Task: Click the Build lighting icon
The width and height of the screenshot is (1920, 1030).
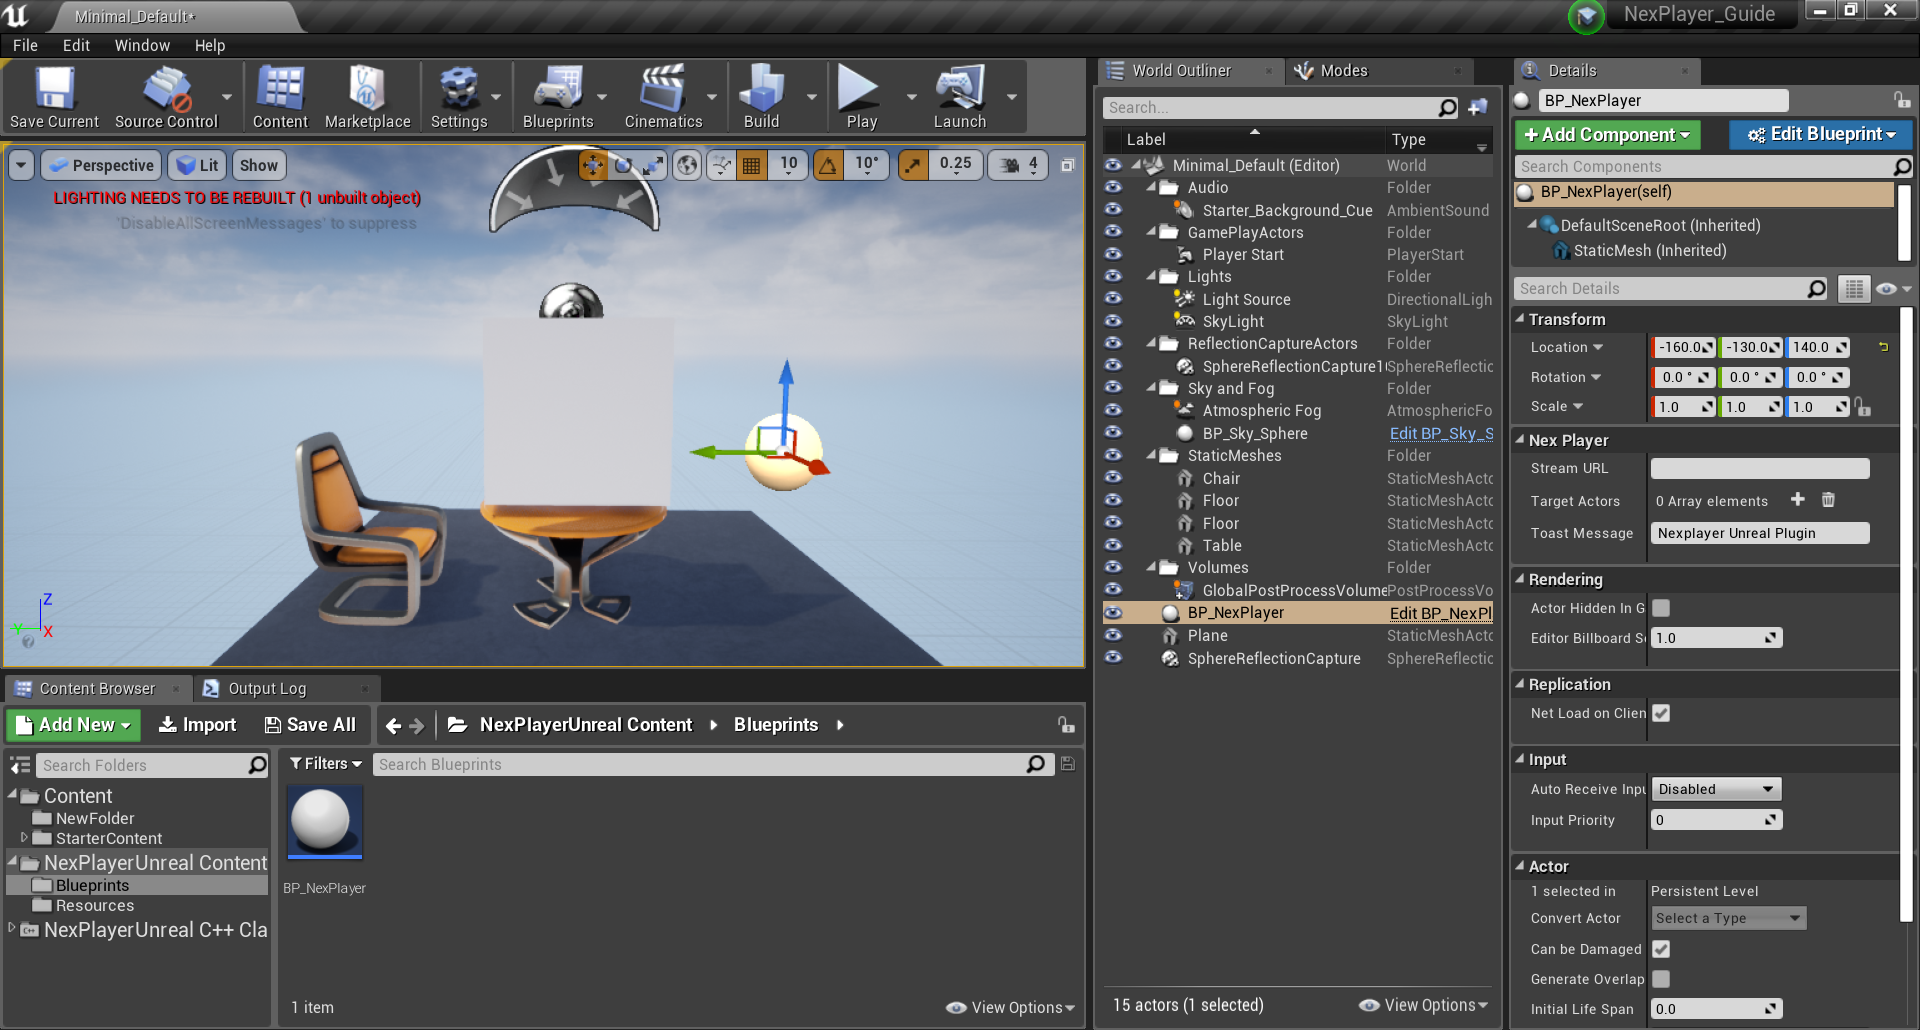Action: pos(761,97)
